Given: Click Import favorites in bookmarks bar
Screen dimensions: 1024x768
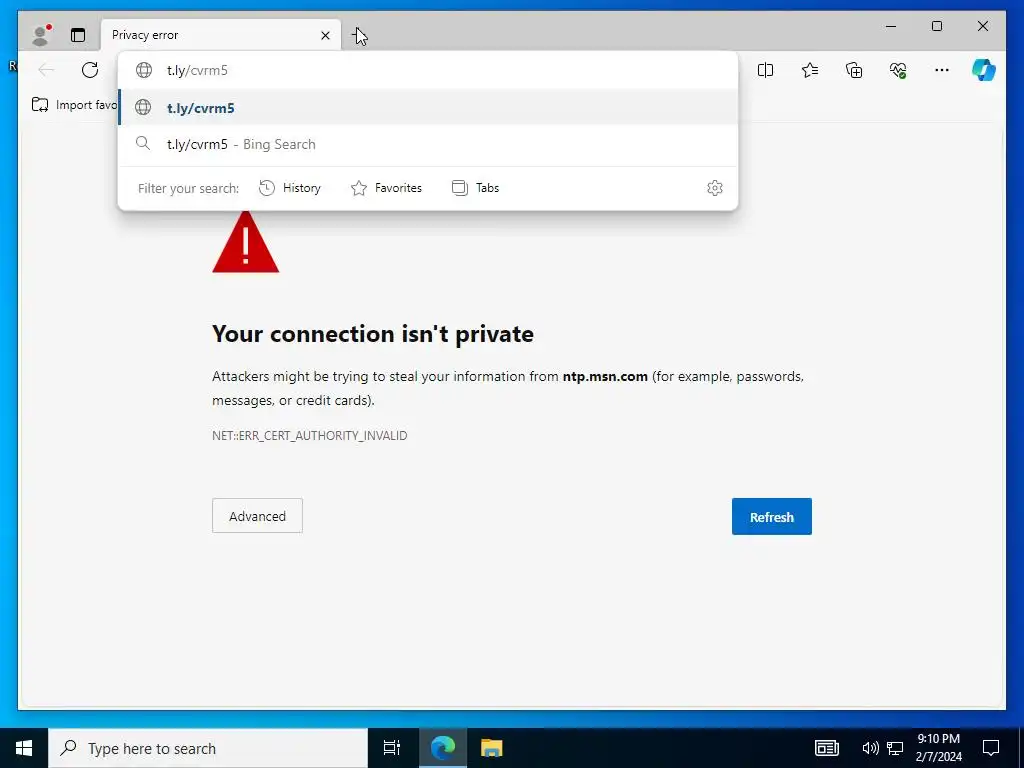Looking at the screenshot, I should click(74, 104).
